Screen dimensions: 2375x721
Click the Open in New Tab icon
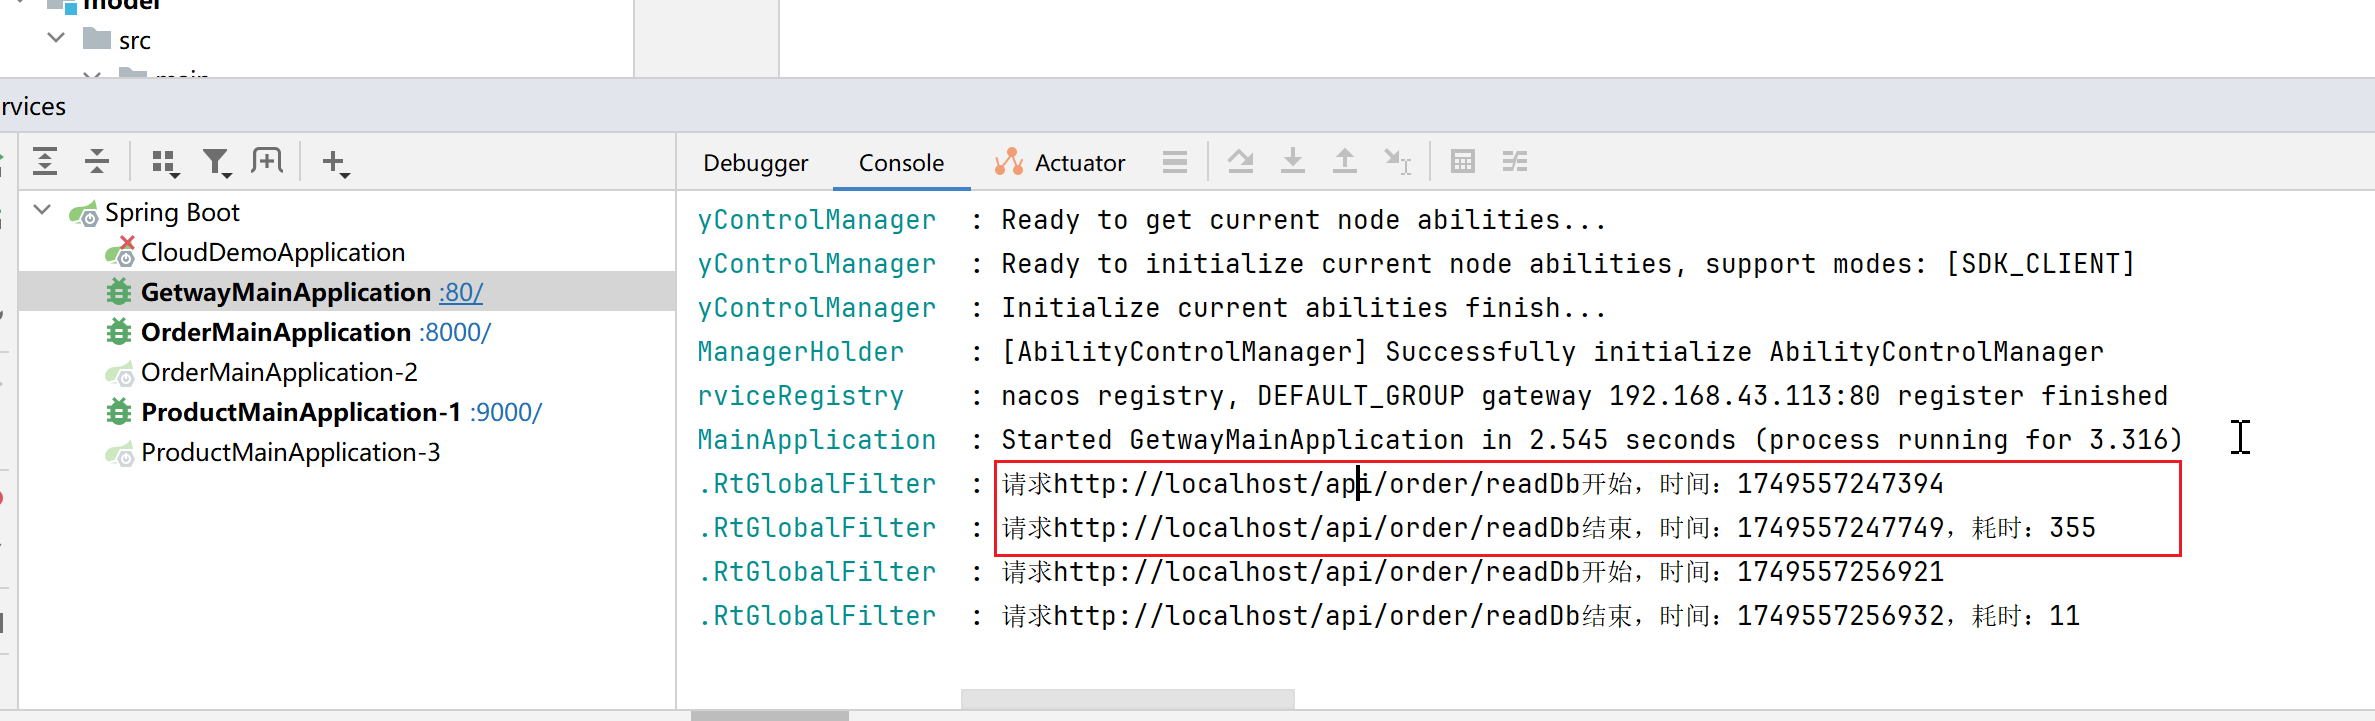[x=268, y=161]
